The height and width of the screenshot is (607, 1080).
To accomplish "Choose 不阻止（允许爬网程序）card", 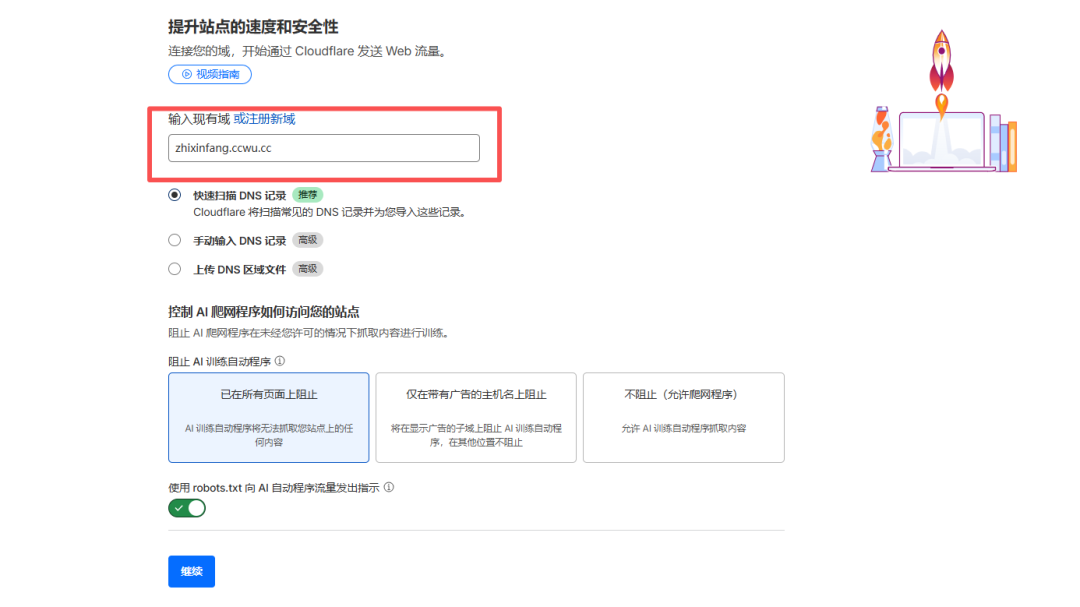I will tap(683, 418).
